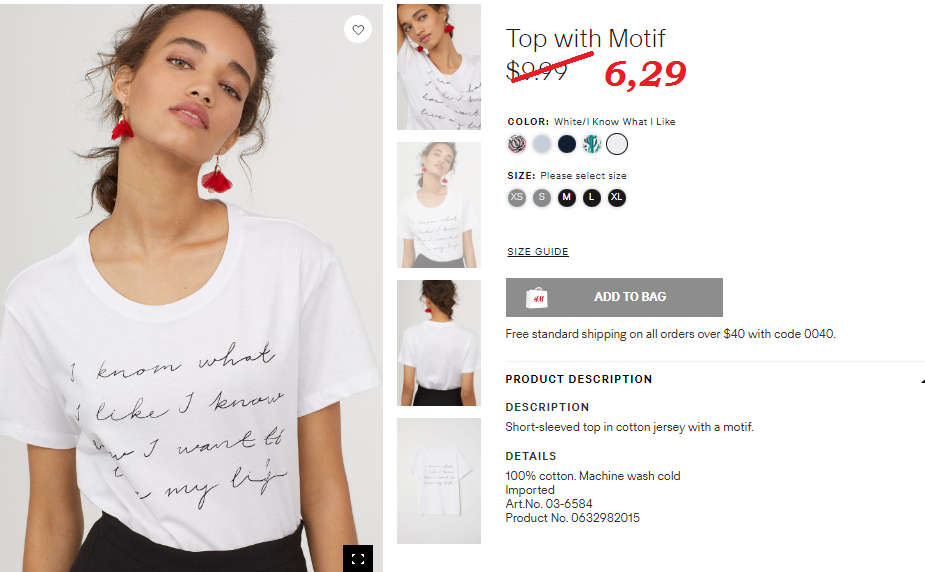Screen dimensions: 925x572
Task: Choose the dark navy color swatch
Action: tap(567, 144)
